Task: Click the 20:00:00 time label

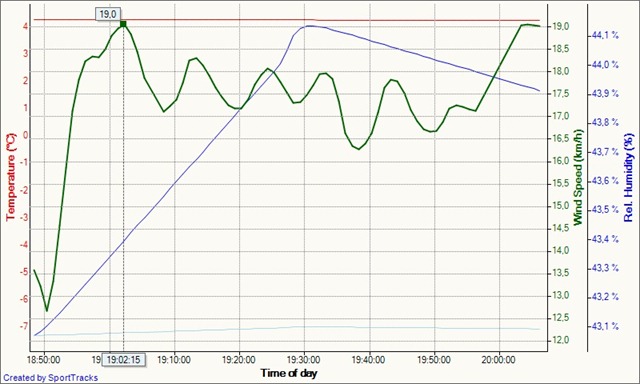Action: (499, 360)
